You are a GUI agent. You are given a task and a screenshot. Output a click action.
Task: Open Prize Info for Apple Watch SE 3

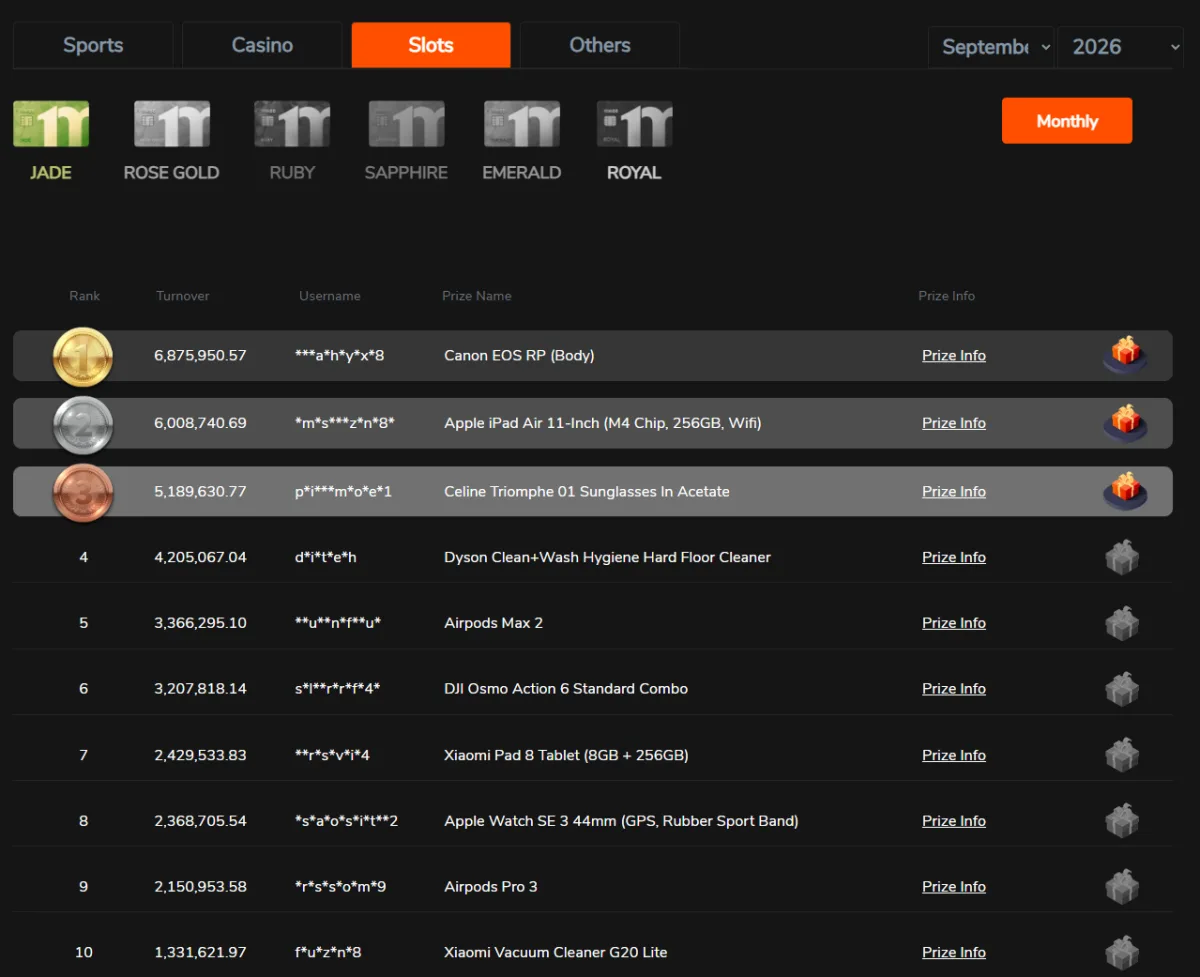(954, 821)
